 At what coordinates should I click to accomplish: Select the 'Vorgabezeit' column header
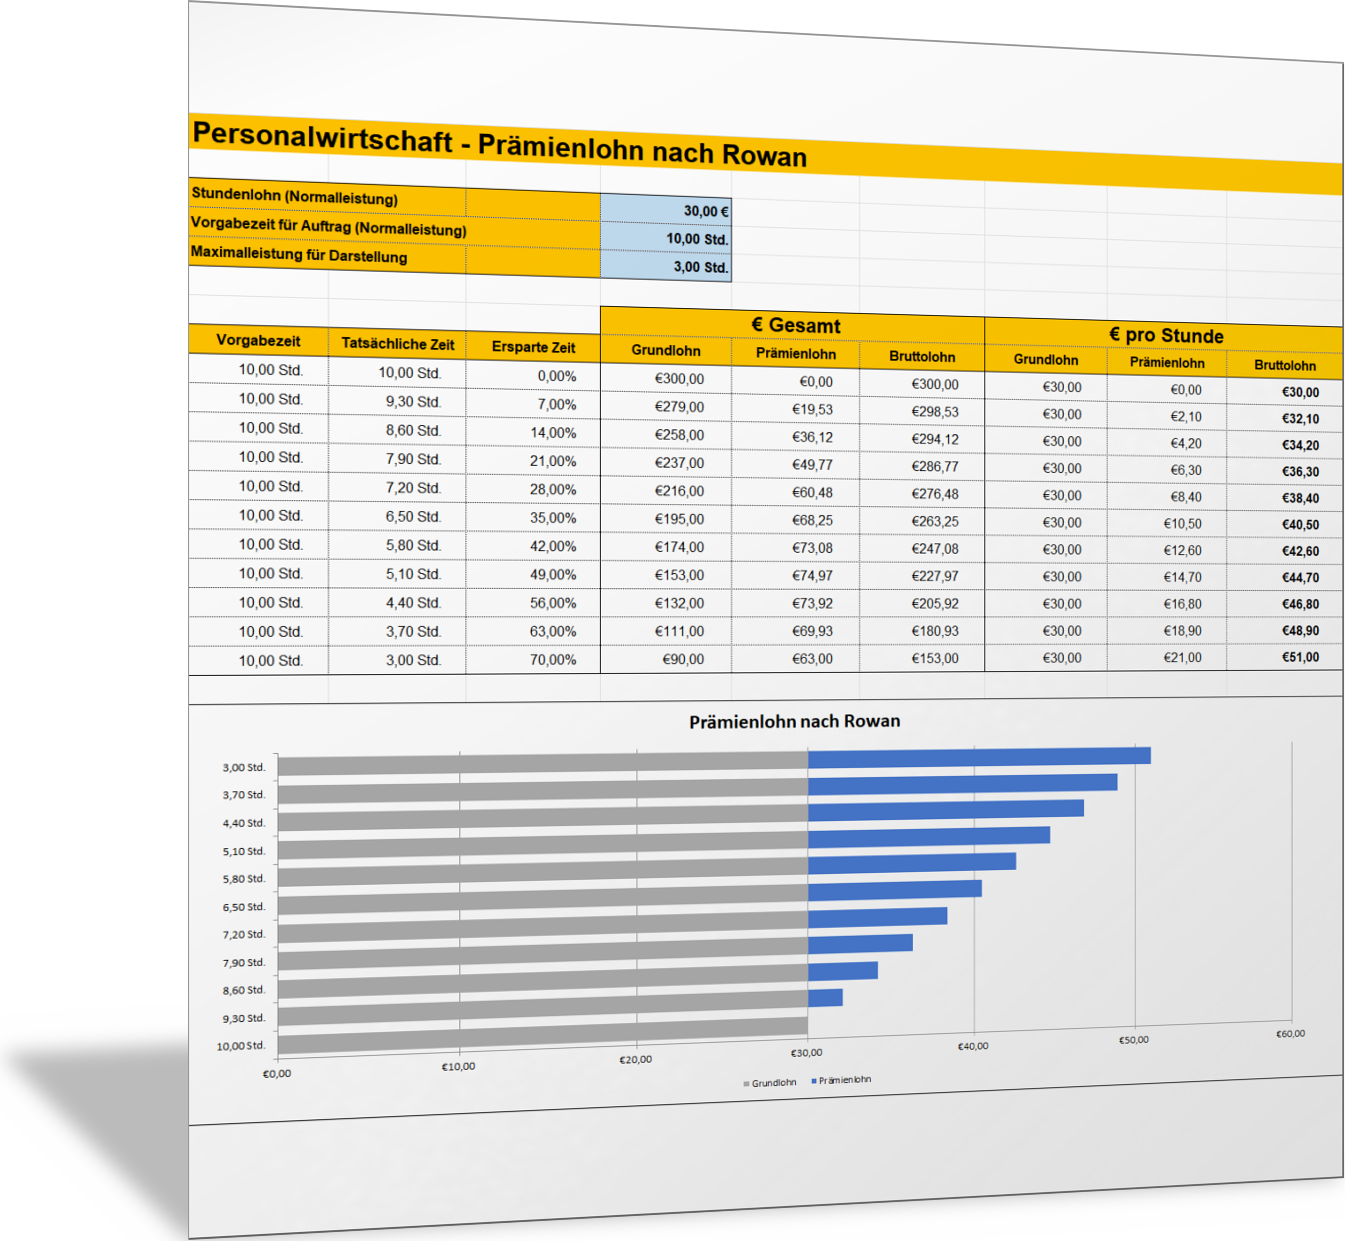click(x=258, y=340)
